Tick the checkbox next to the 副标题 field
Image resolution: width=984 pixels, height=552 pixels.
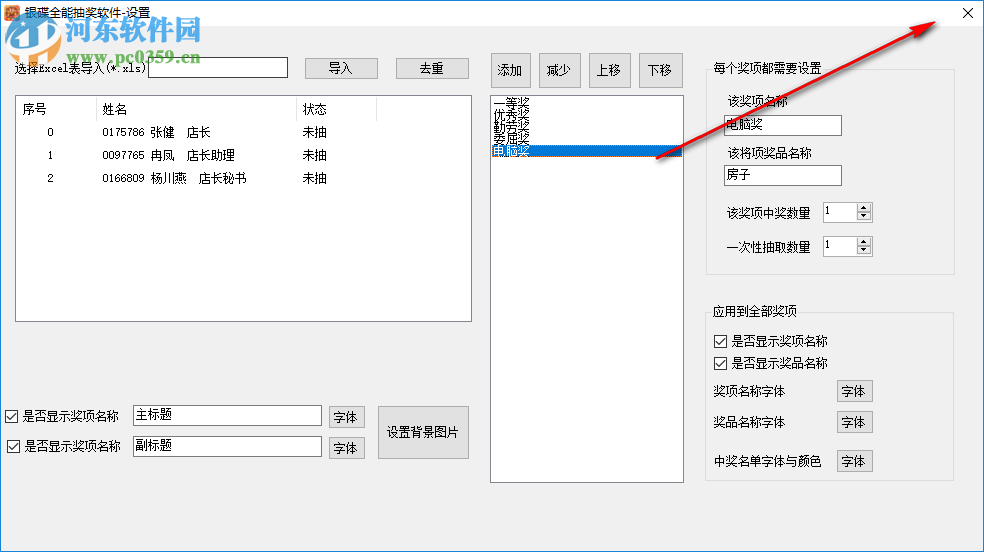(13, 447)
